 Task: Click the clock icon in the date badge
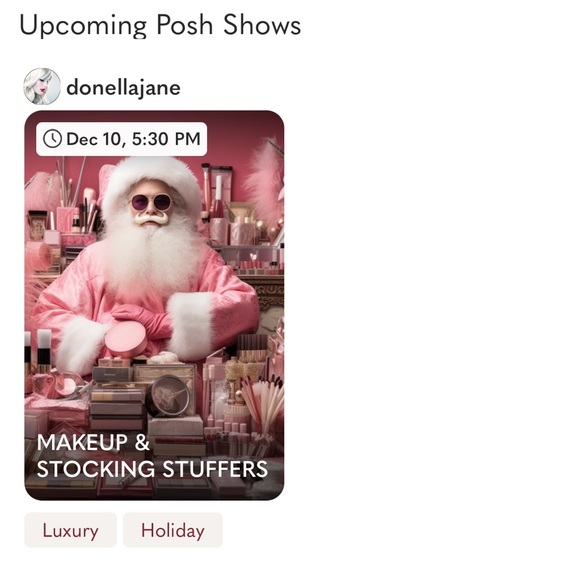pos(52,139)
